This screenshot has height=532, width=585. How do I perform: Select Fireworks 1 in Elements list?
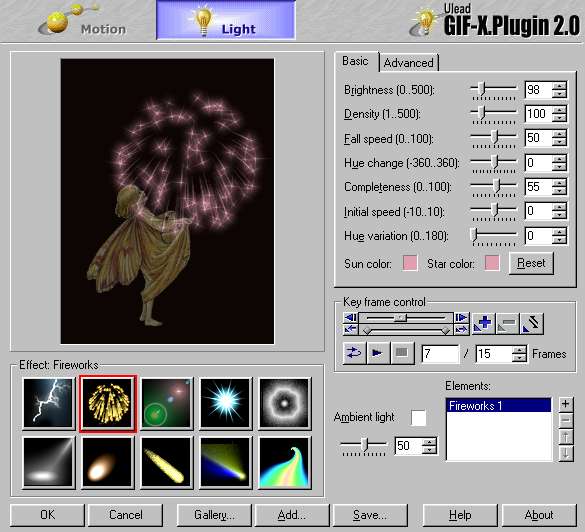498,406
